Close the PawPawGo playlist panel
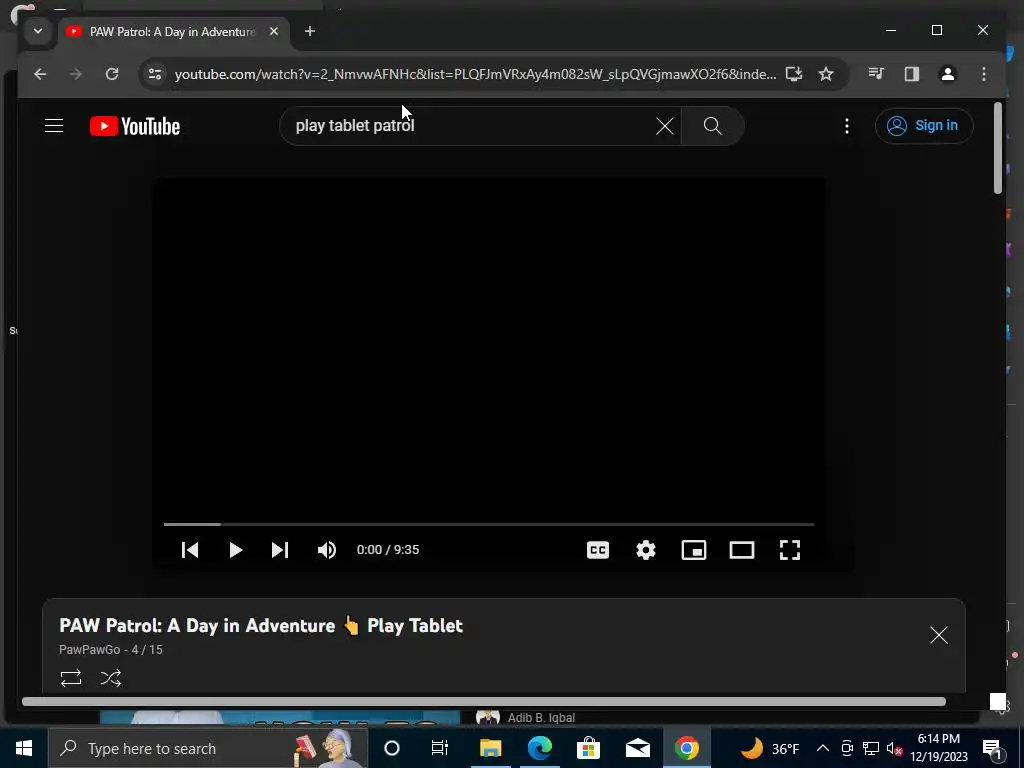 click(938, 635)
